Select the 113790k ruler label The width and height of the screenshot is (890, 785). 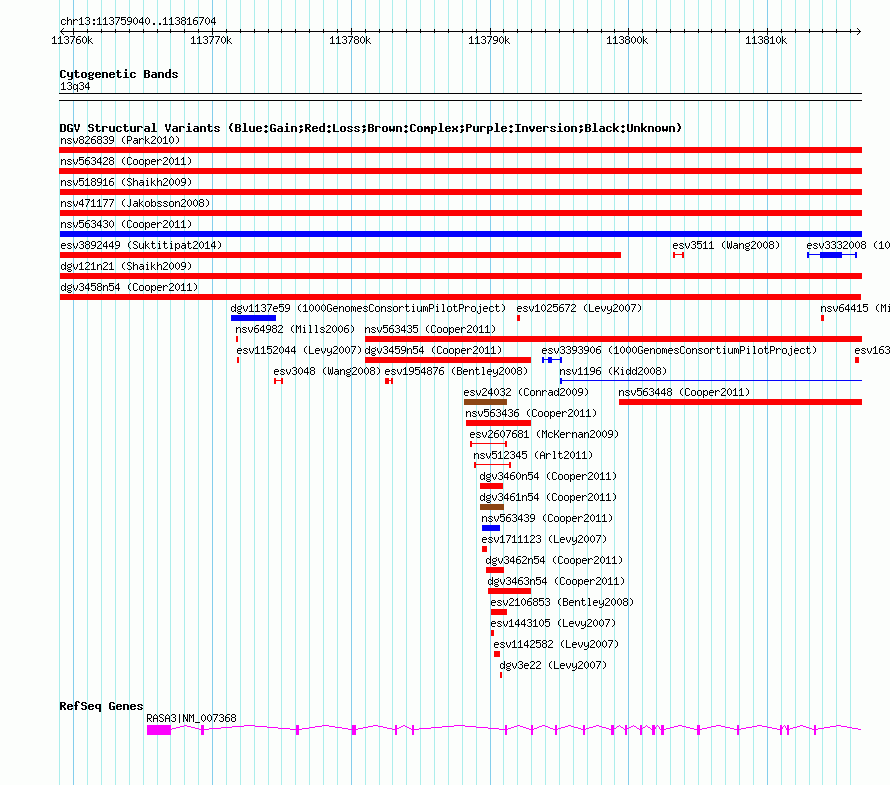pos(489,40)
